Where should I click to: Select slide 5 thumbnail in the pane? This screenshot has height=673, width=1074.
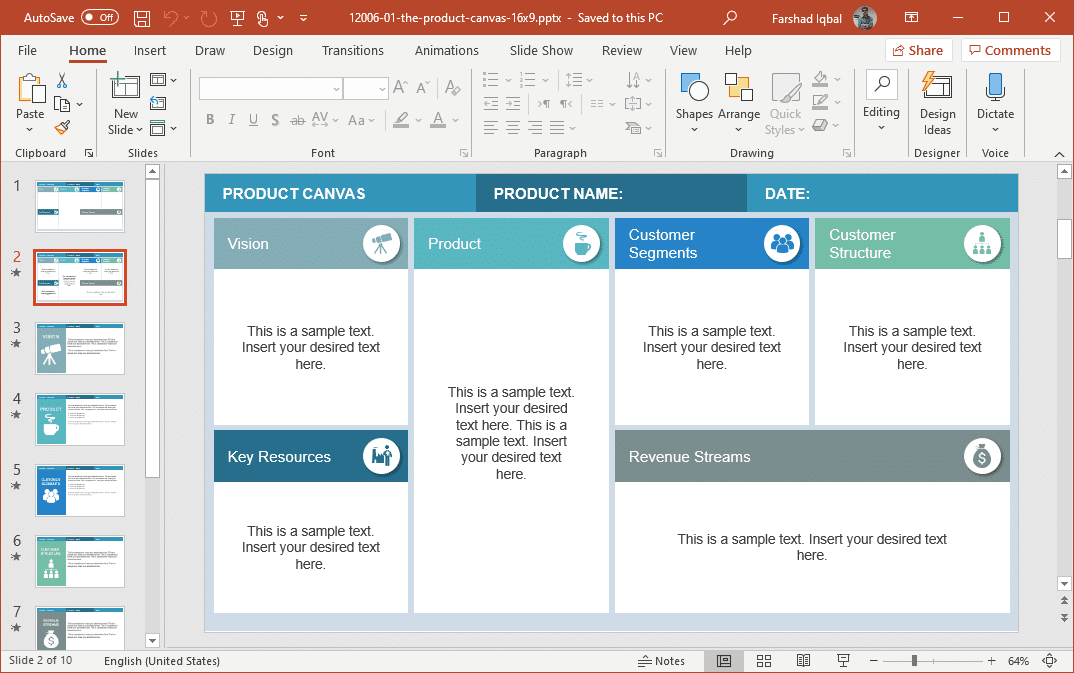point(79,491)
